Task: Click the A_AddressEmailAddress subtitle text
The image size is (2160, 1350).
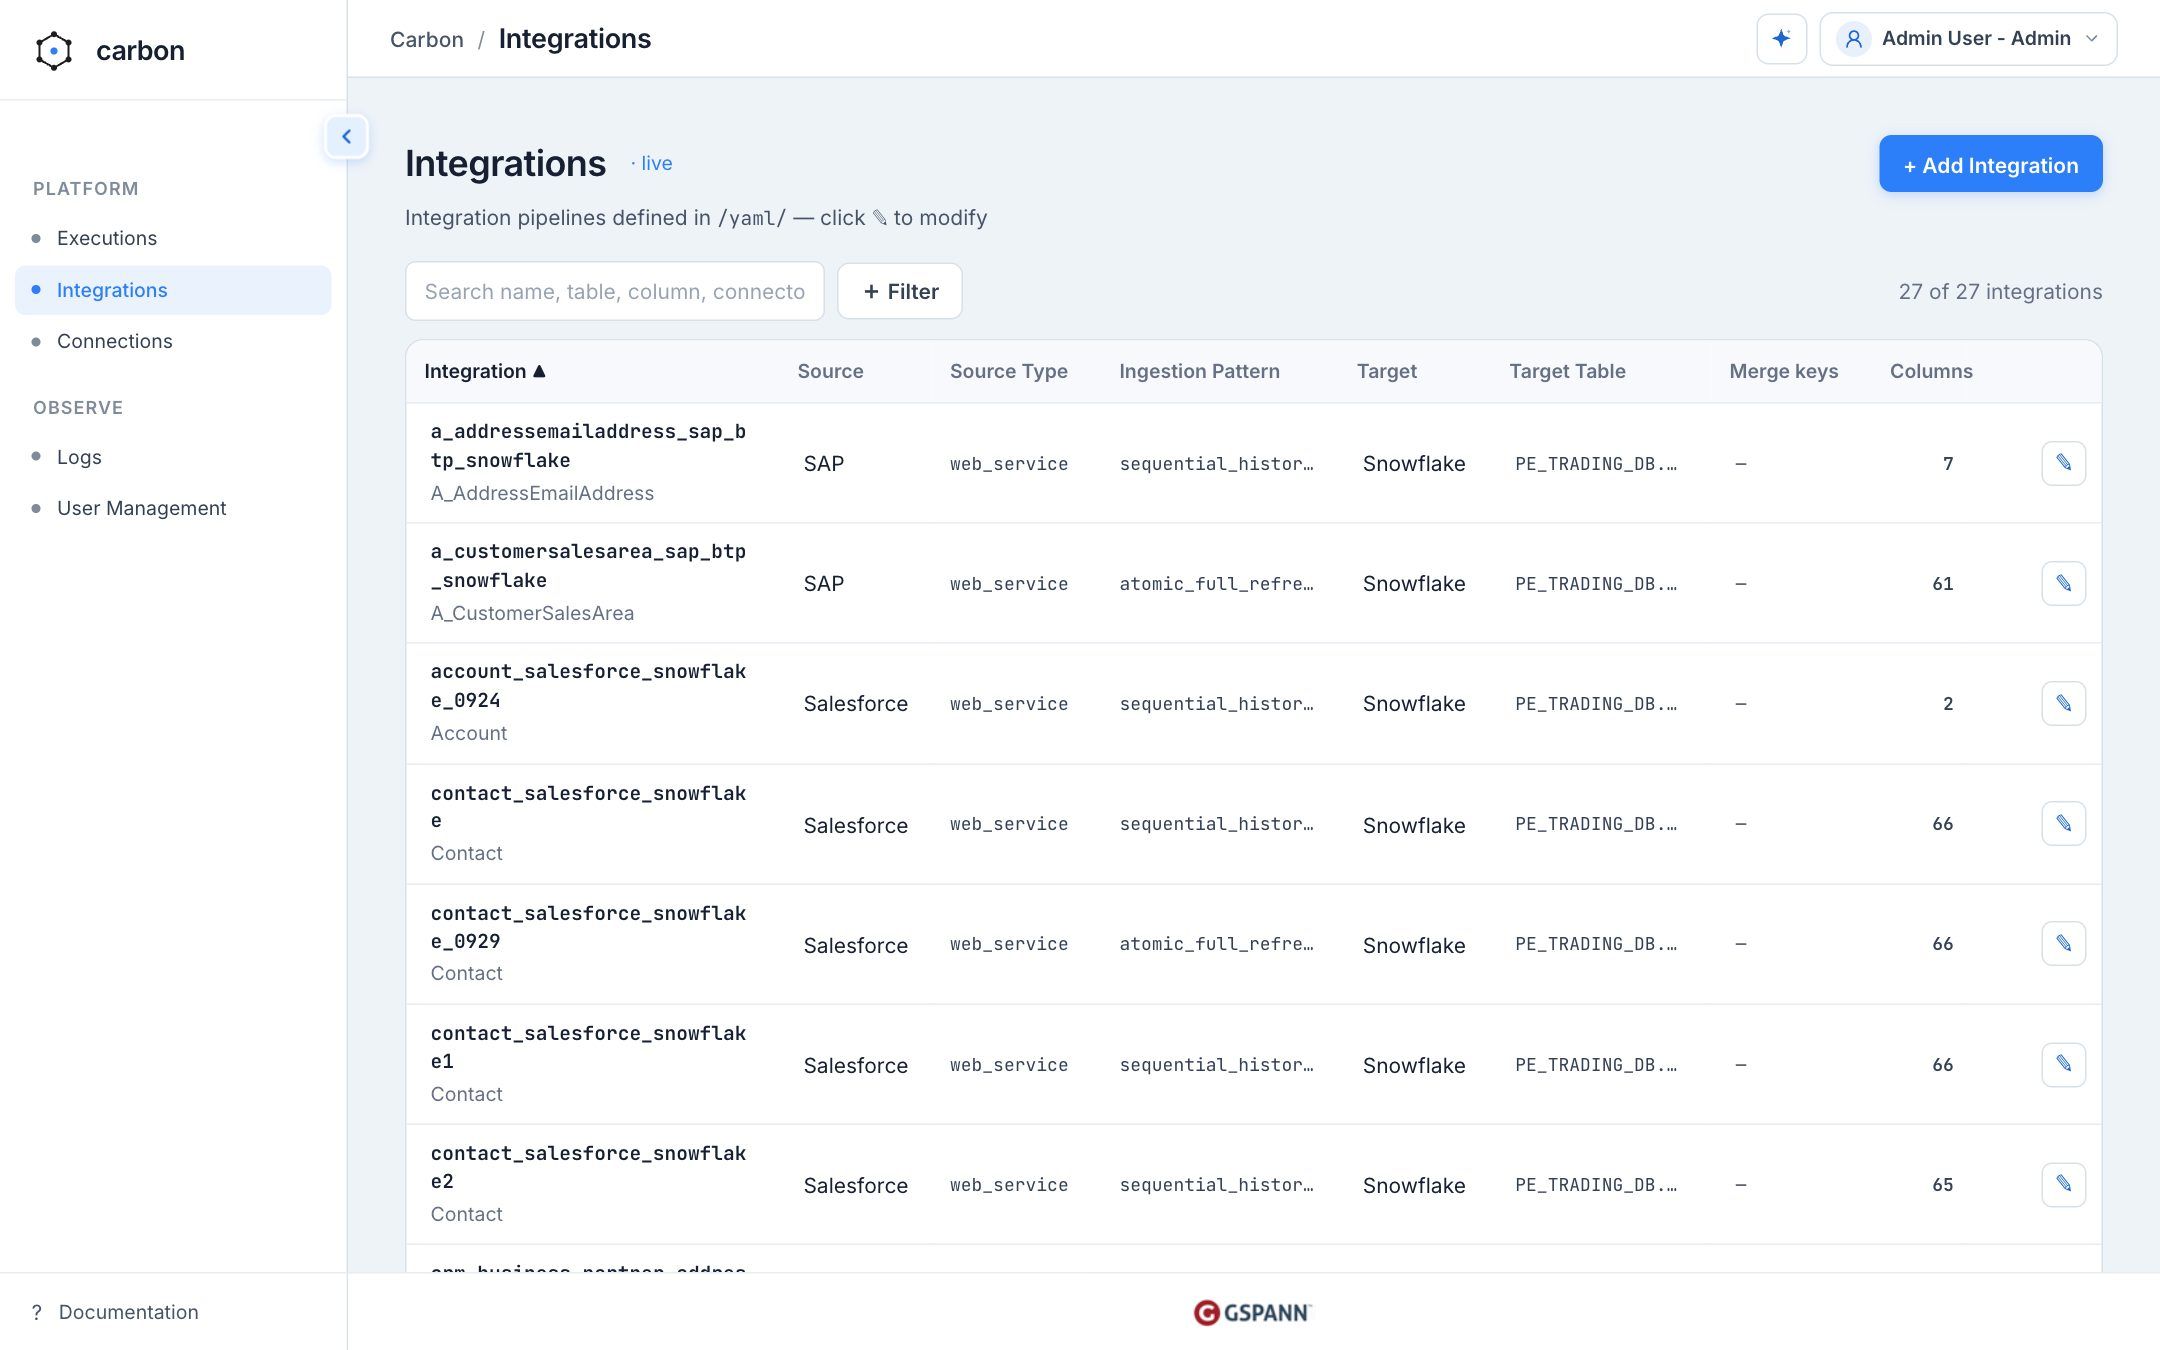Action: 542,493
